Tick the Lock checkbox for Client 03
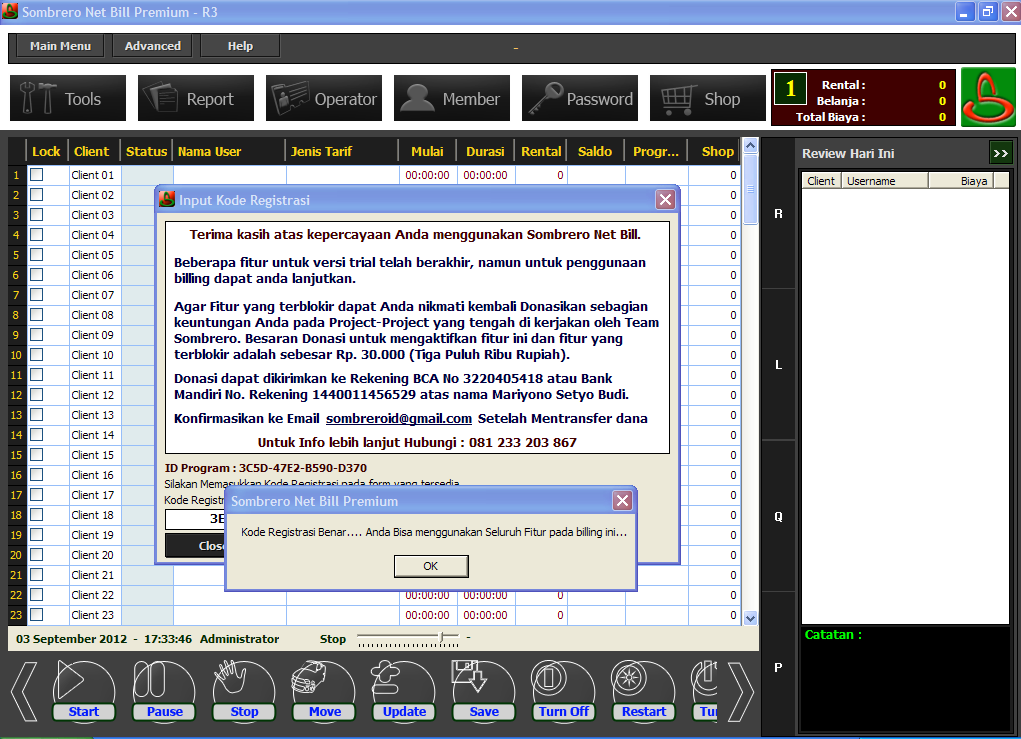1021x739 pixels. click(37, 214)
